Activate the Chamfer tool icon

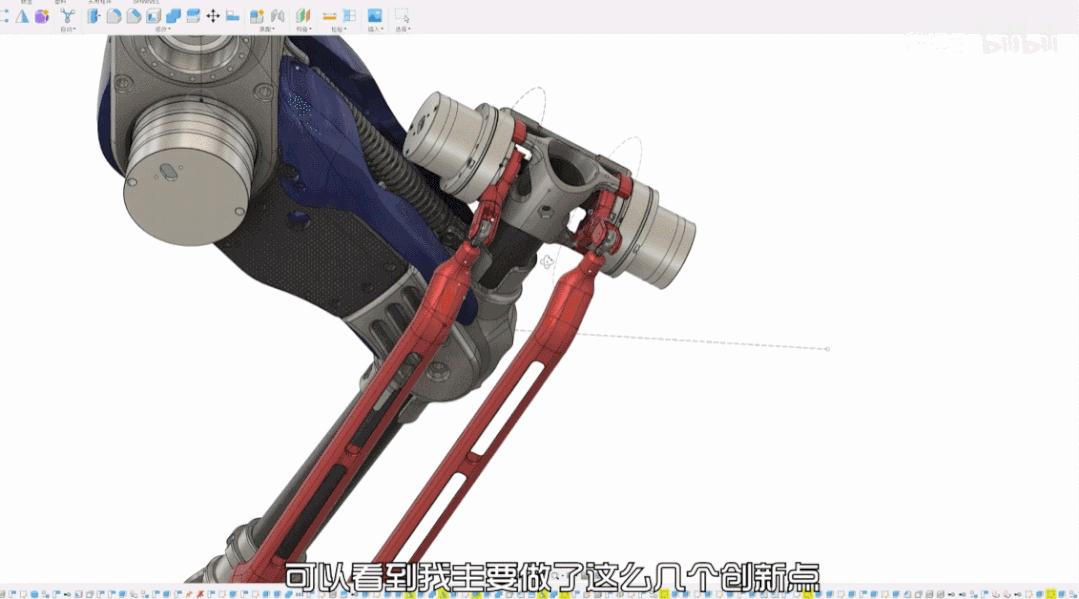point(133,16)
